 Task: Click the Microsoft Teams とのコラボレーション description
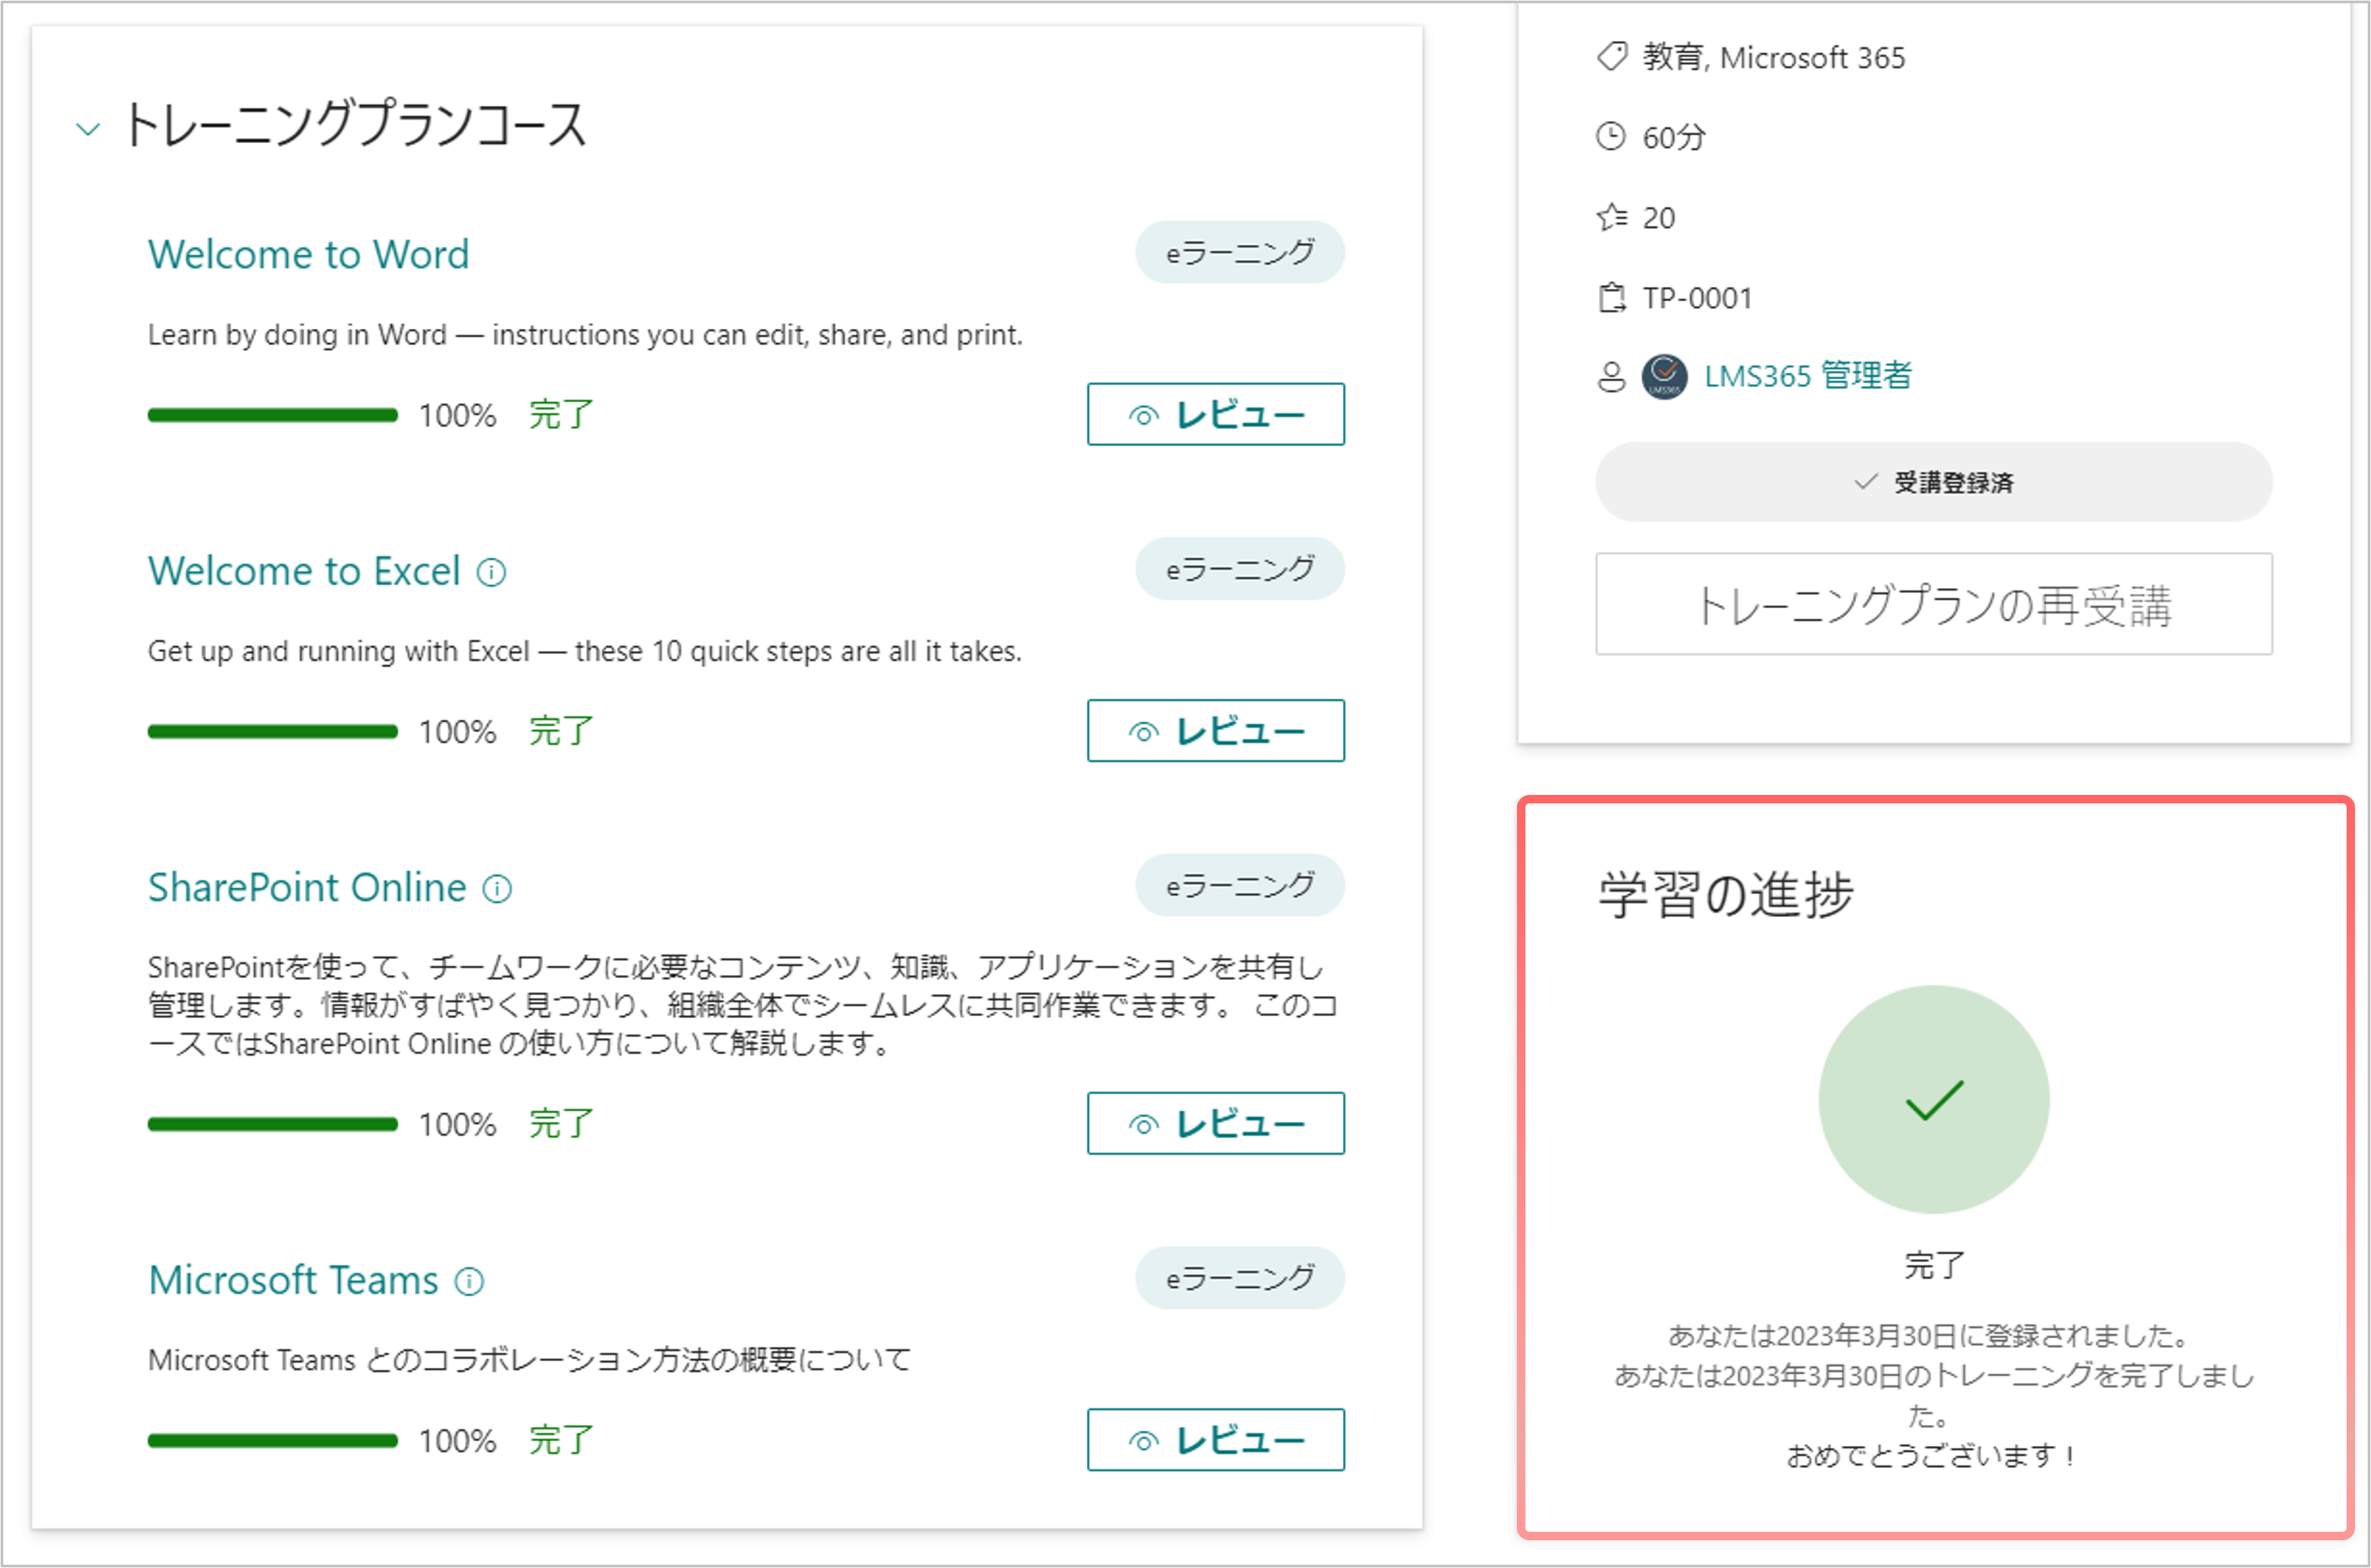(x=530, y=1360)
